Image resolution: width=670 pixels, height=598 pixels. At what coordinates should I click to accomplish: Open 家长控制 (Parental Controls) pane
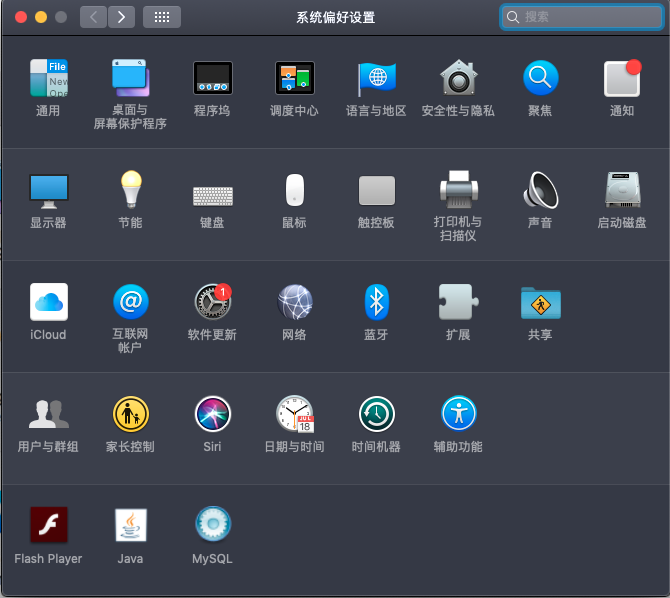[131, 414]
